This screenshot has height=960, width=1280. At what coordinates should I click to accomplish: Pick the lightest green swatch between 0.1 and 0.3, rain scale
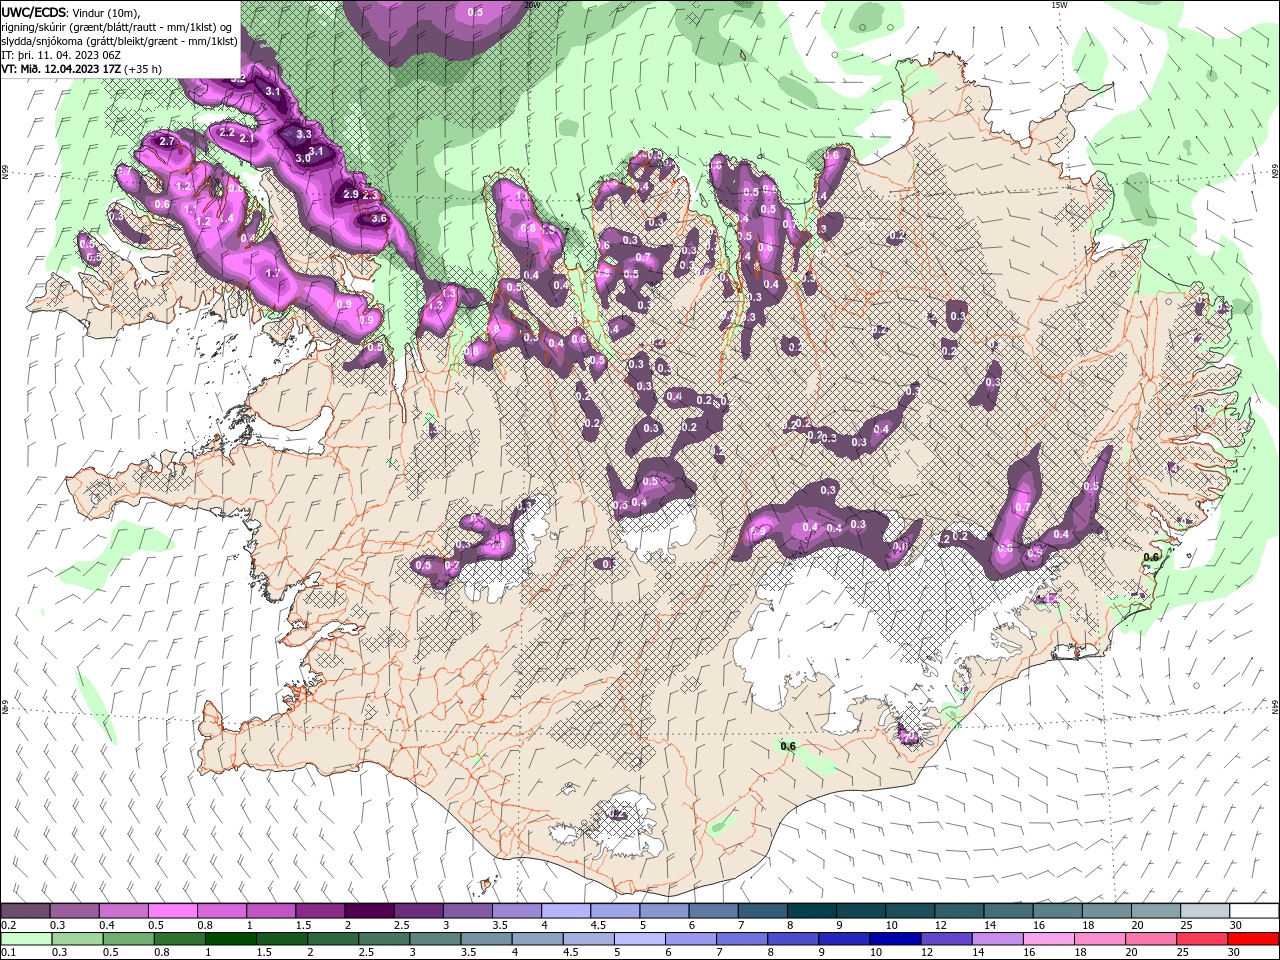[x=26, y=939]
